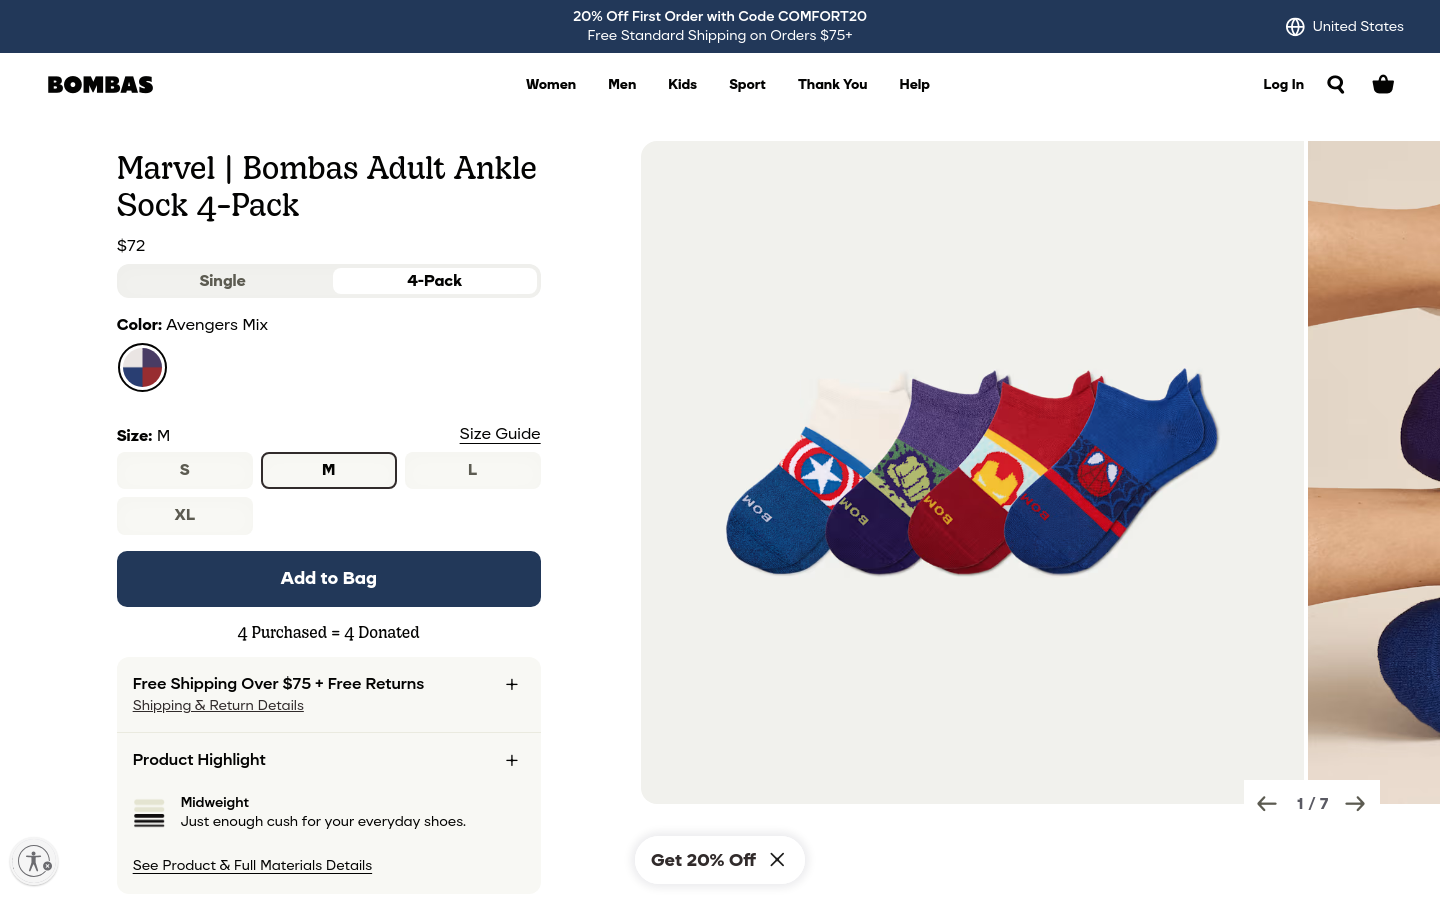Choose size L
Image resolution: width=1440 pixels, height=900 pixels.
coord(473,470)
